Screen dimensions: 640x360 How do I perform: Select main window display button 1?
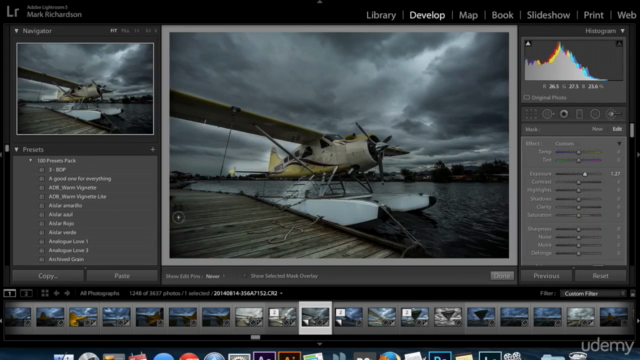point(9,293)
